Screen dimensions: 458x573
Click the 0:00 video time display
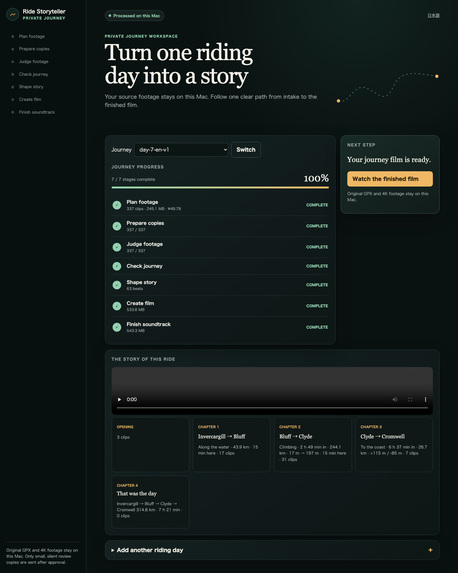pos(132,399)
